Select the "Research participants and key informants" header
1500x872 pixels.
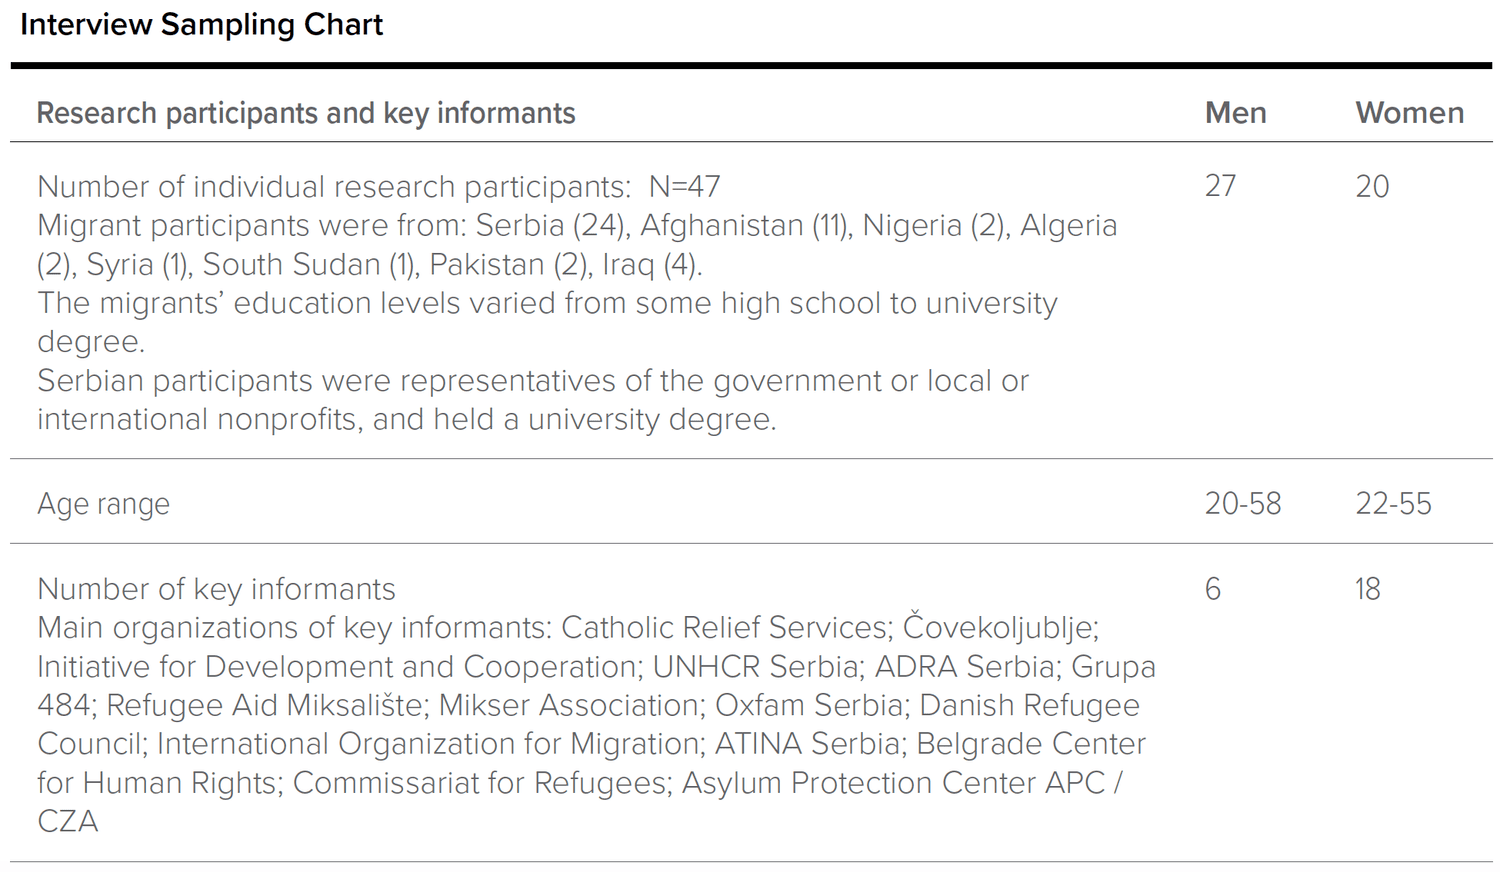coord(306,113)
